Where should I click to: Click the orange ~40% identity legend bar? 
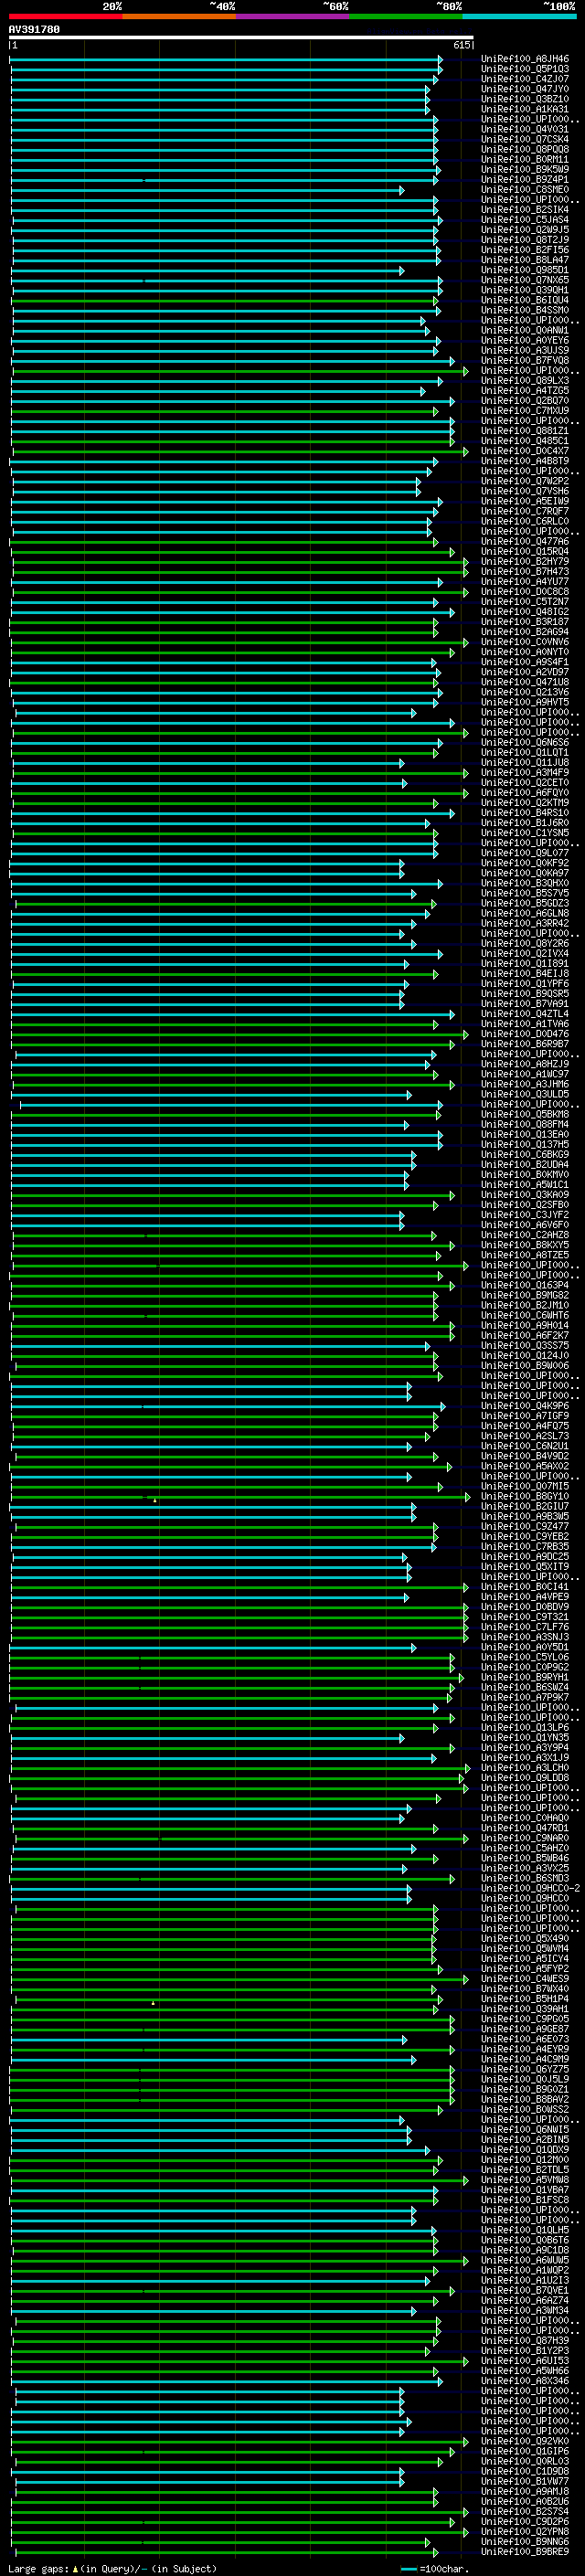(x=179, y=16)
